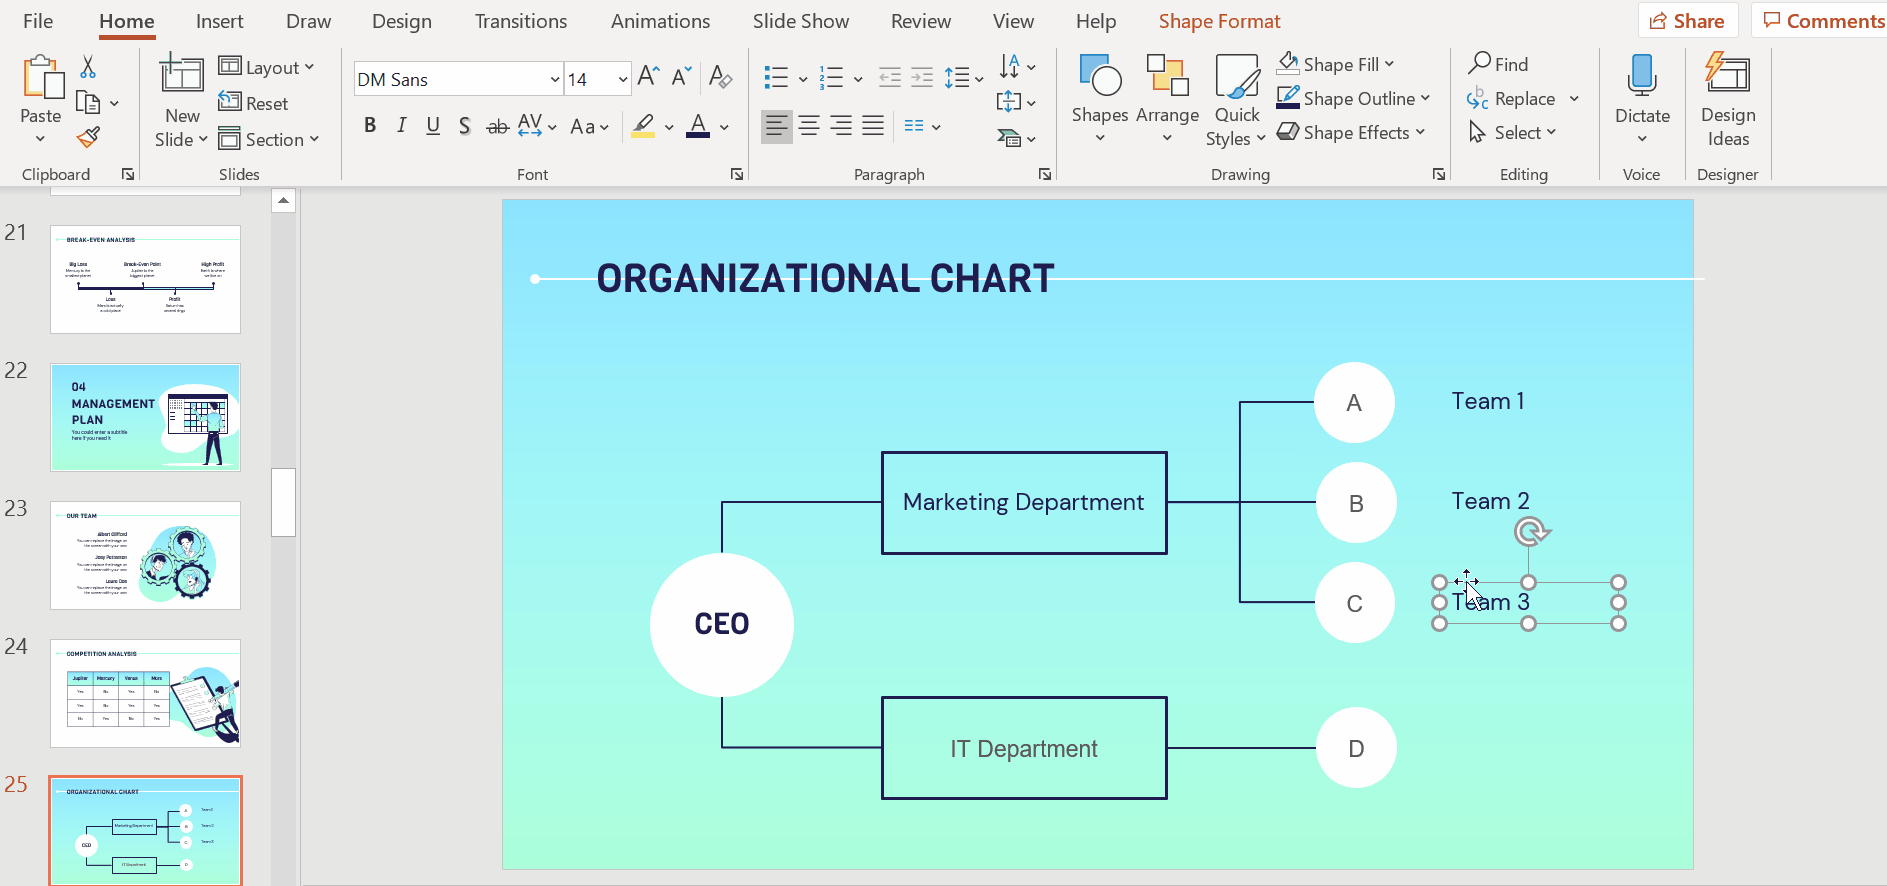Toggle Bold formatting
The height and width of the screenshot is (886, 1887).
pyautogui.click(x=370, y=126)
